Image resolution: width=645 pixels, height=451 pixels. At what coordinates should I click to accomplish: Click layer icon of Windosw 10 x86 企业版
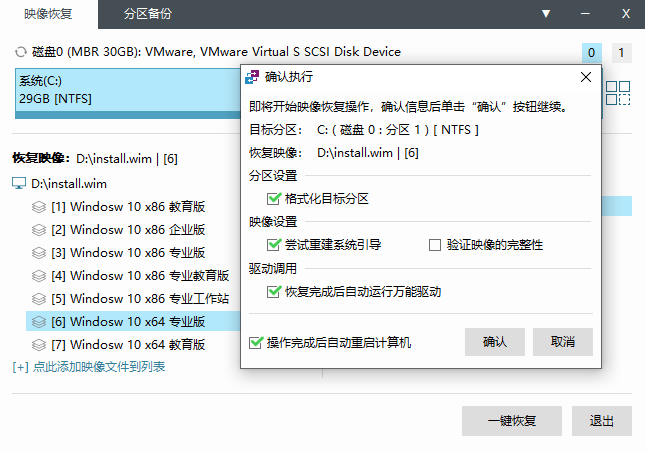[x=39, y=230]
